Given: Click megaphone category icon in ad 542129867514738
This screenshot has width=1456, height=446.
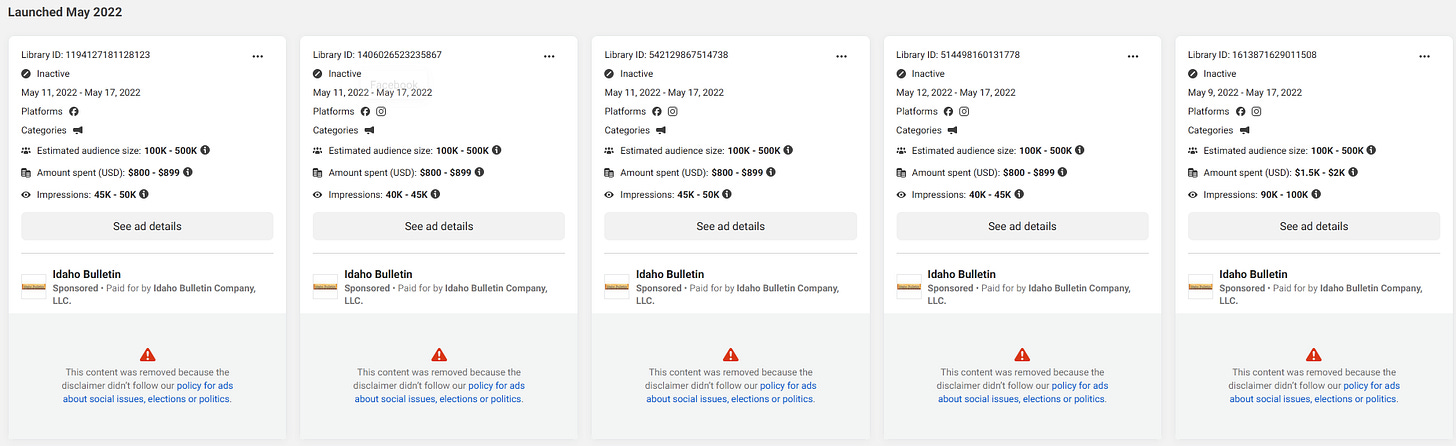Looking at the screenshot, I should click(x=661, y=130).
